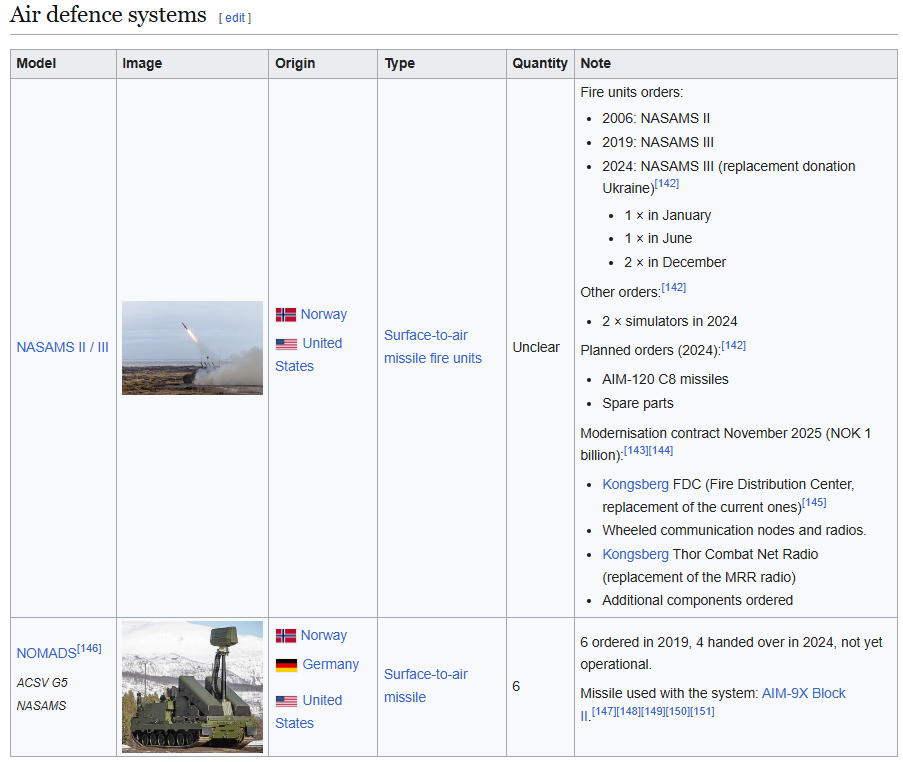This screenshot has height=762, width=903.
Task: Open the NOMADS tracked vehicle photo
Action: 192,687
